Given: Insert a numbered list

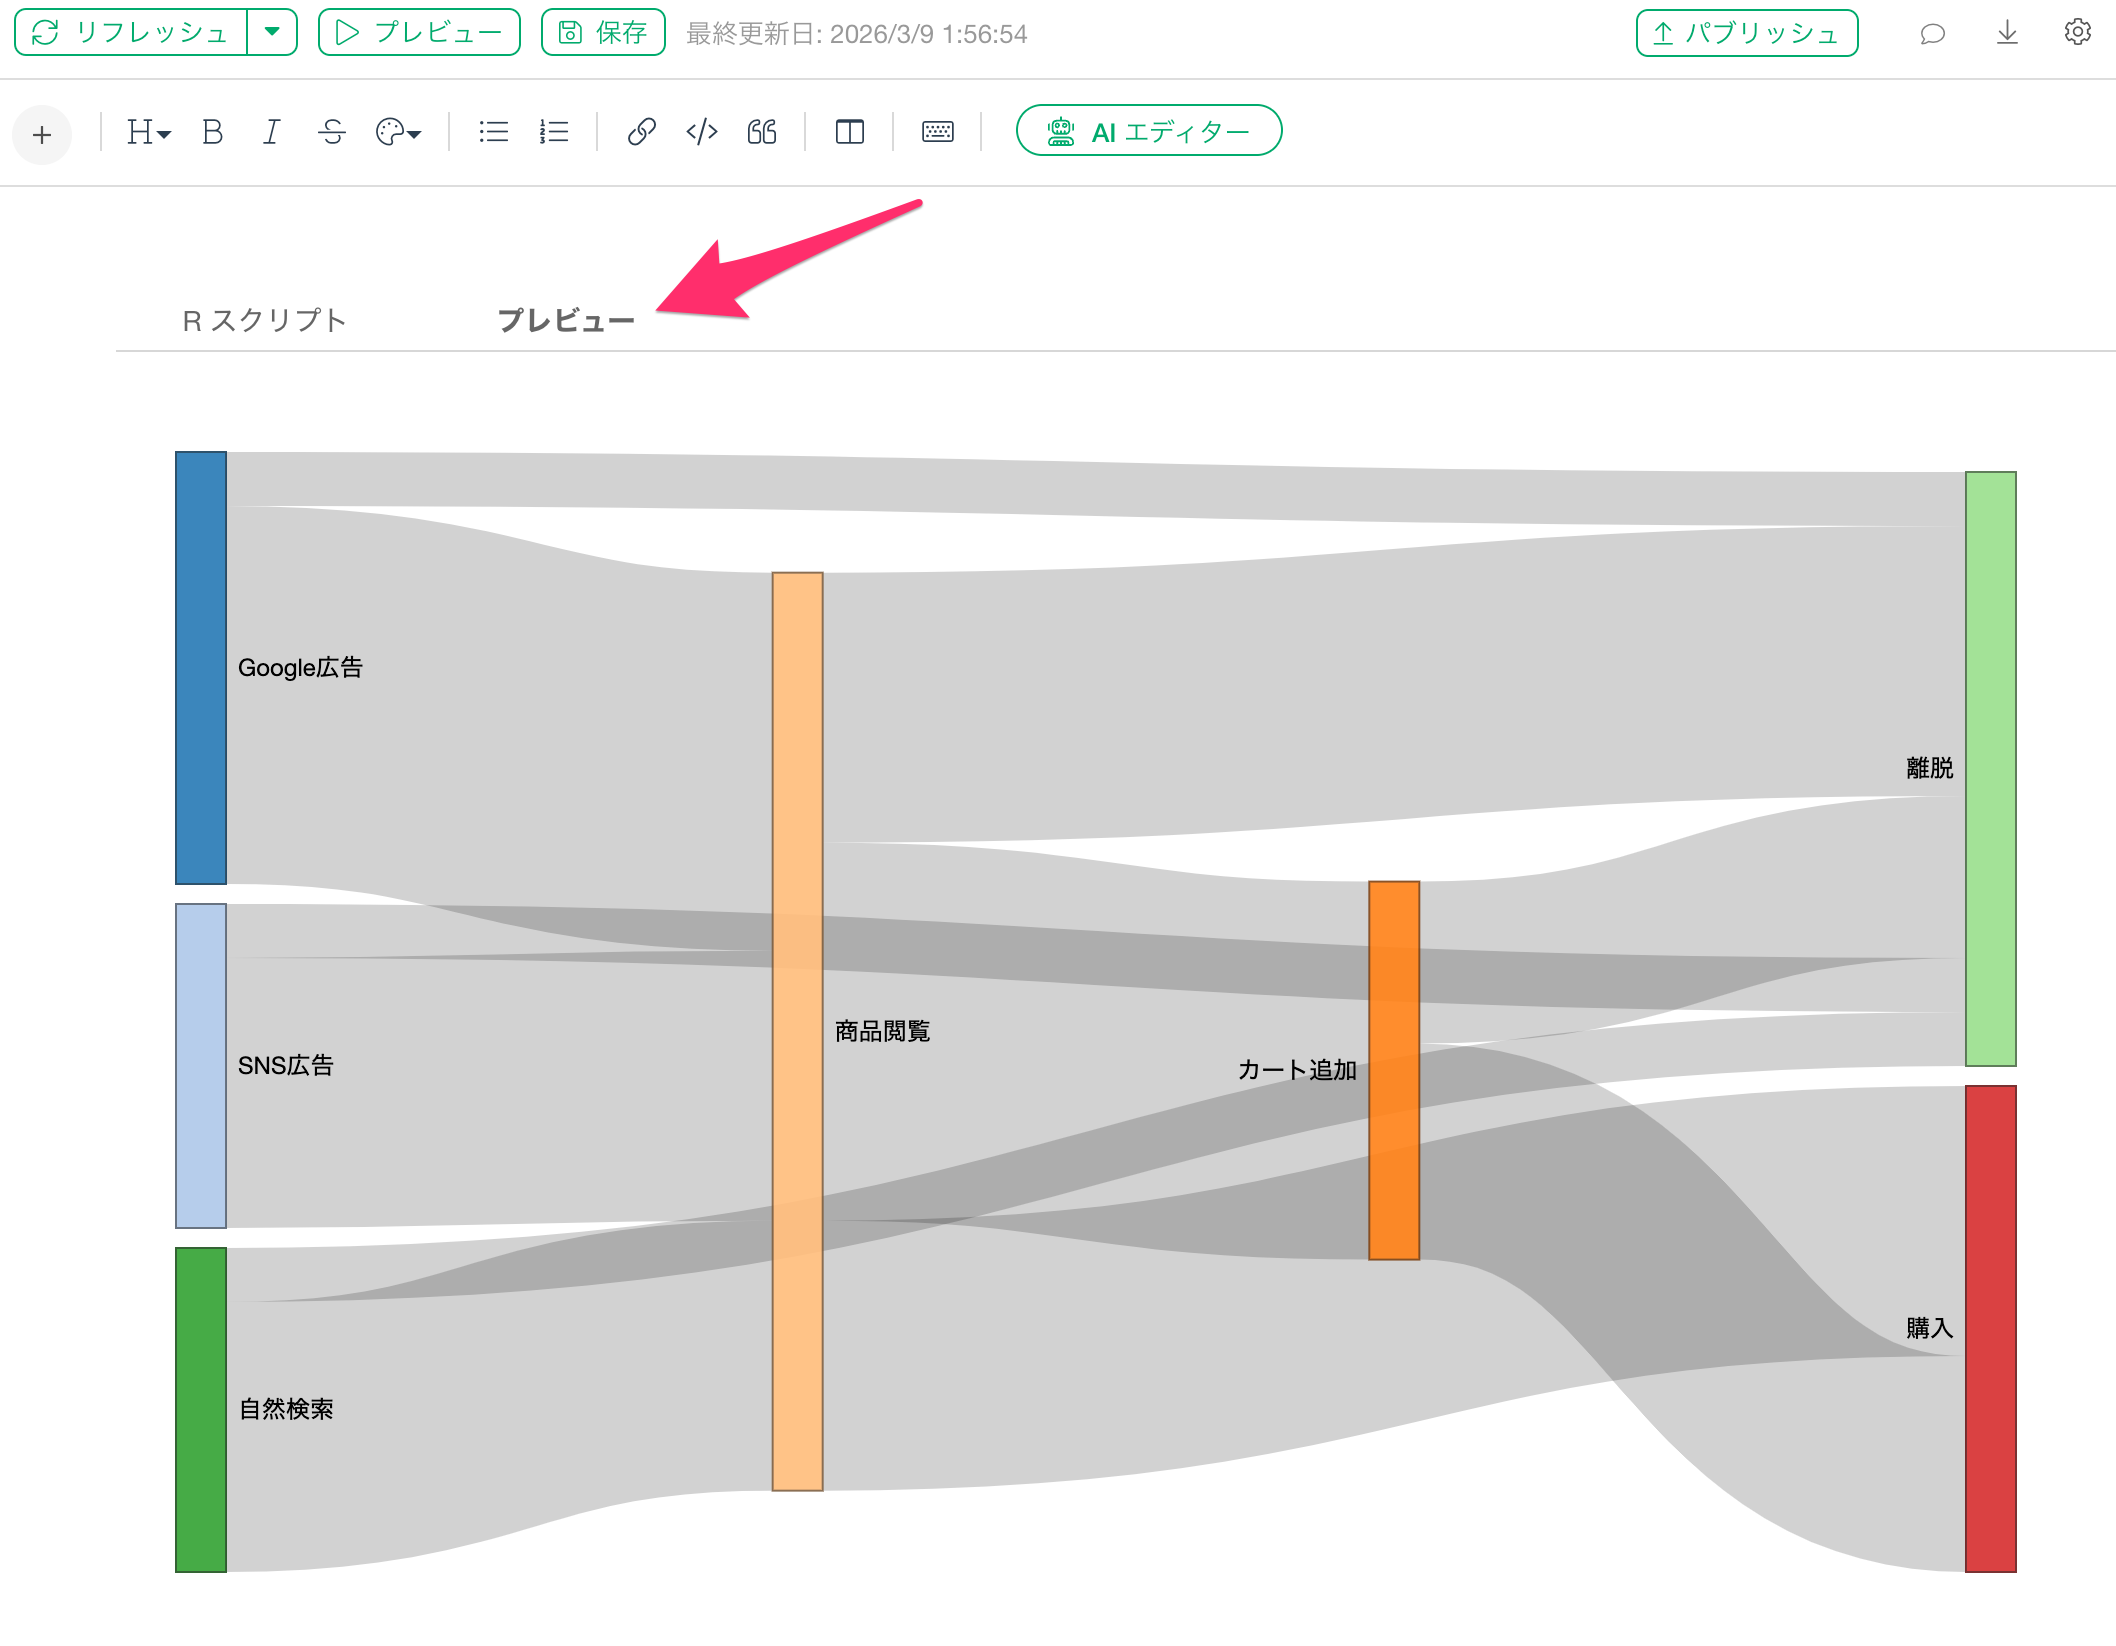Looking at the screenshot, I should (x=554, y=132).
